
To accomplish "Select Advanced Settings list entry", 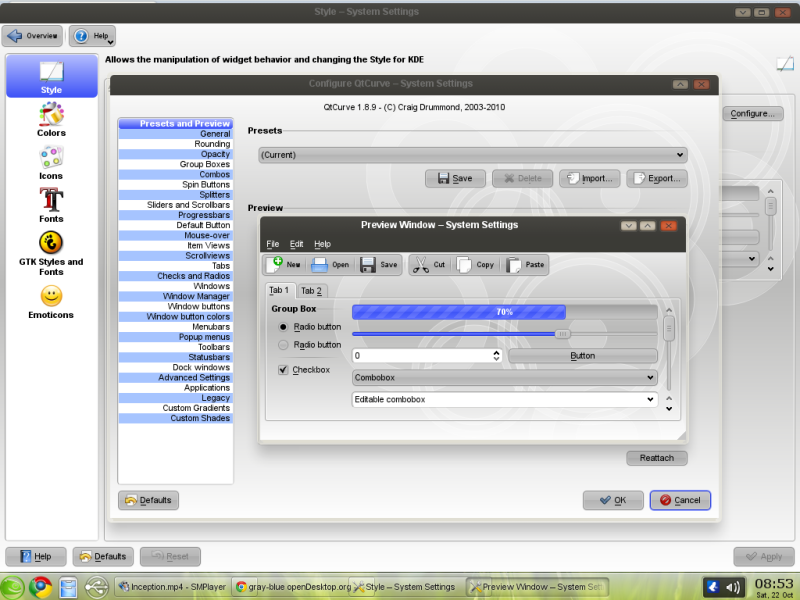I will 176,378.
